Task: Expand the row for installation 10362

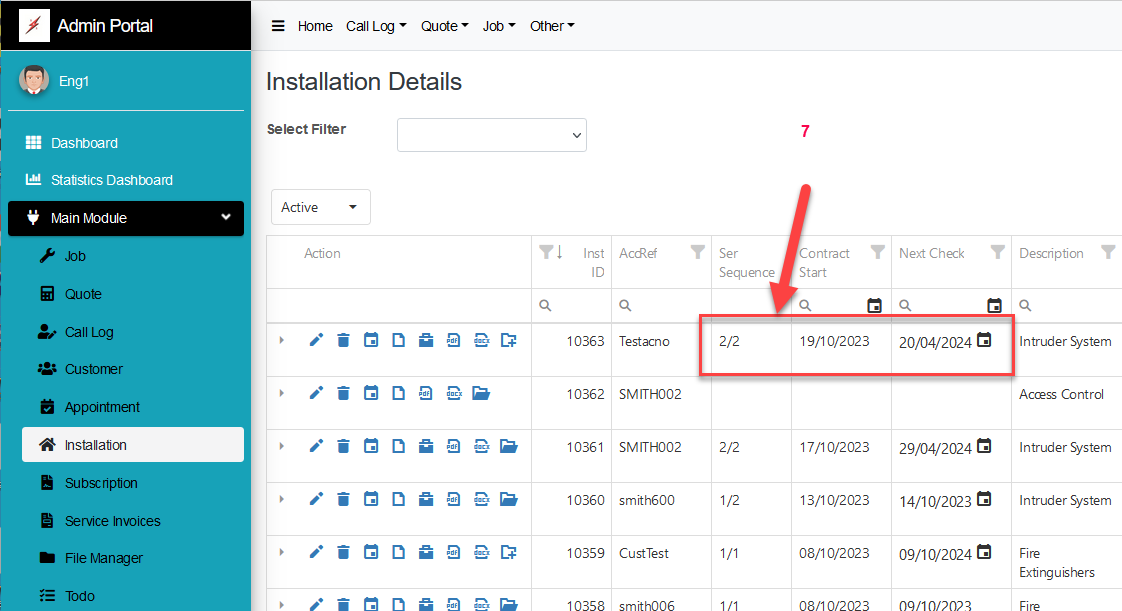Action: tap(282, 394)
